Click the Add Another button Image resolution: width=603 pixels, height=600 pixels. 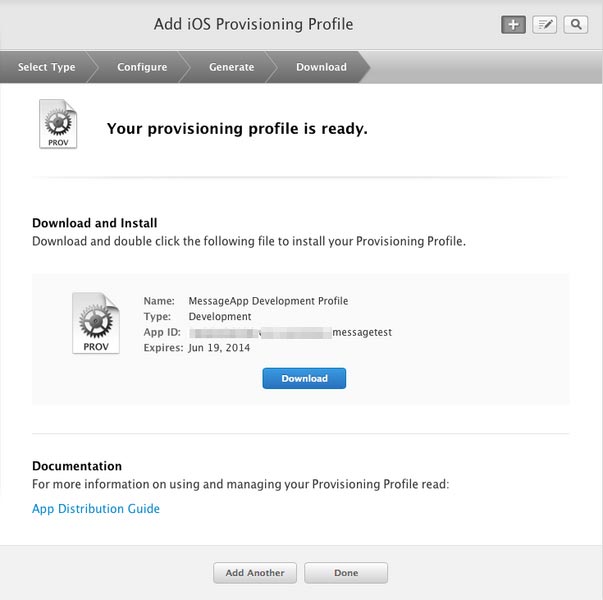(x=255, y=573)
